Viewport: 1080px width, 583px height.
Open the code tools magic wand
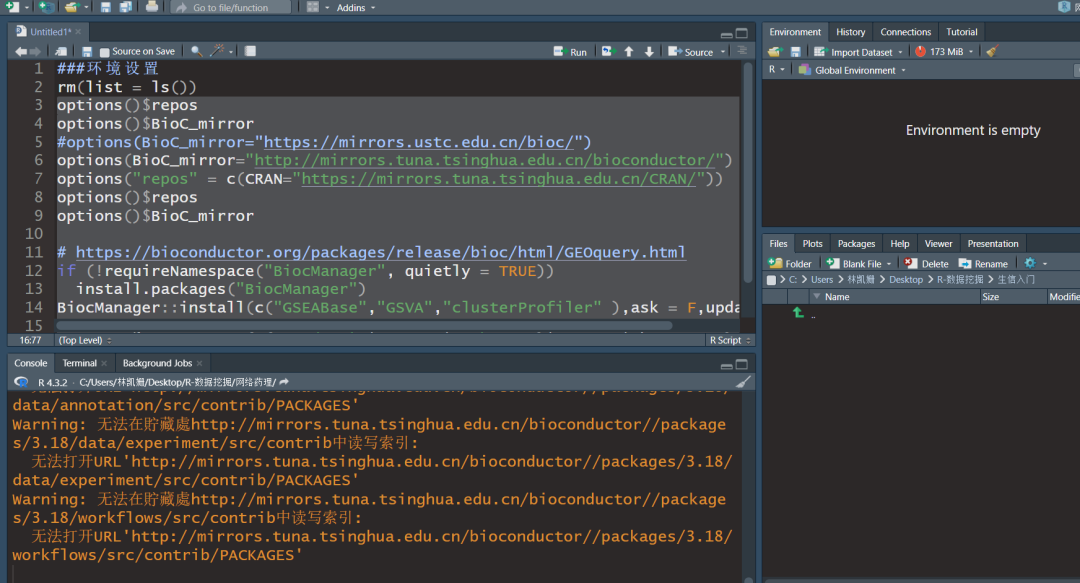(x=218, y=50)
